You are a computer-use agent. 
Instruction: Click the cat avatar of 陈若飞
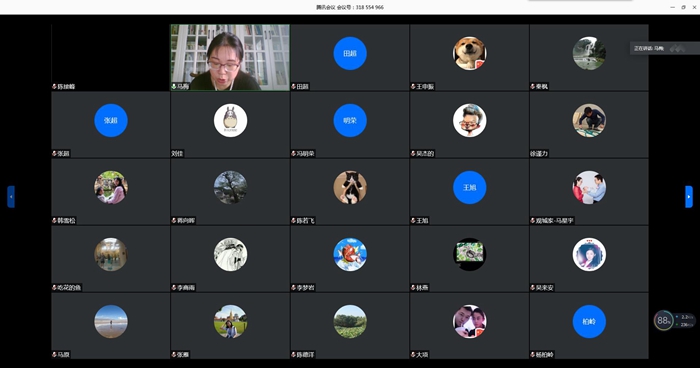[350, 187]
